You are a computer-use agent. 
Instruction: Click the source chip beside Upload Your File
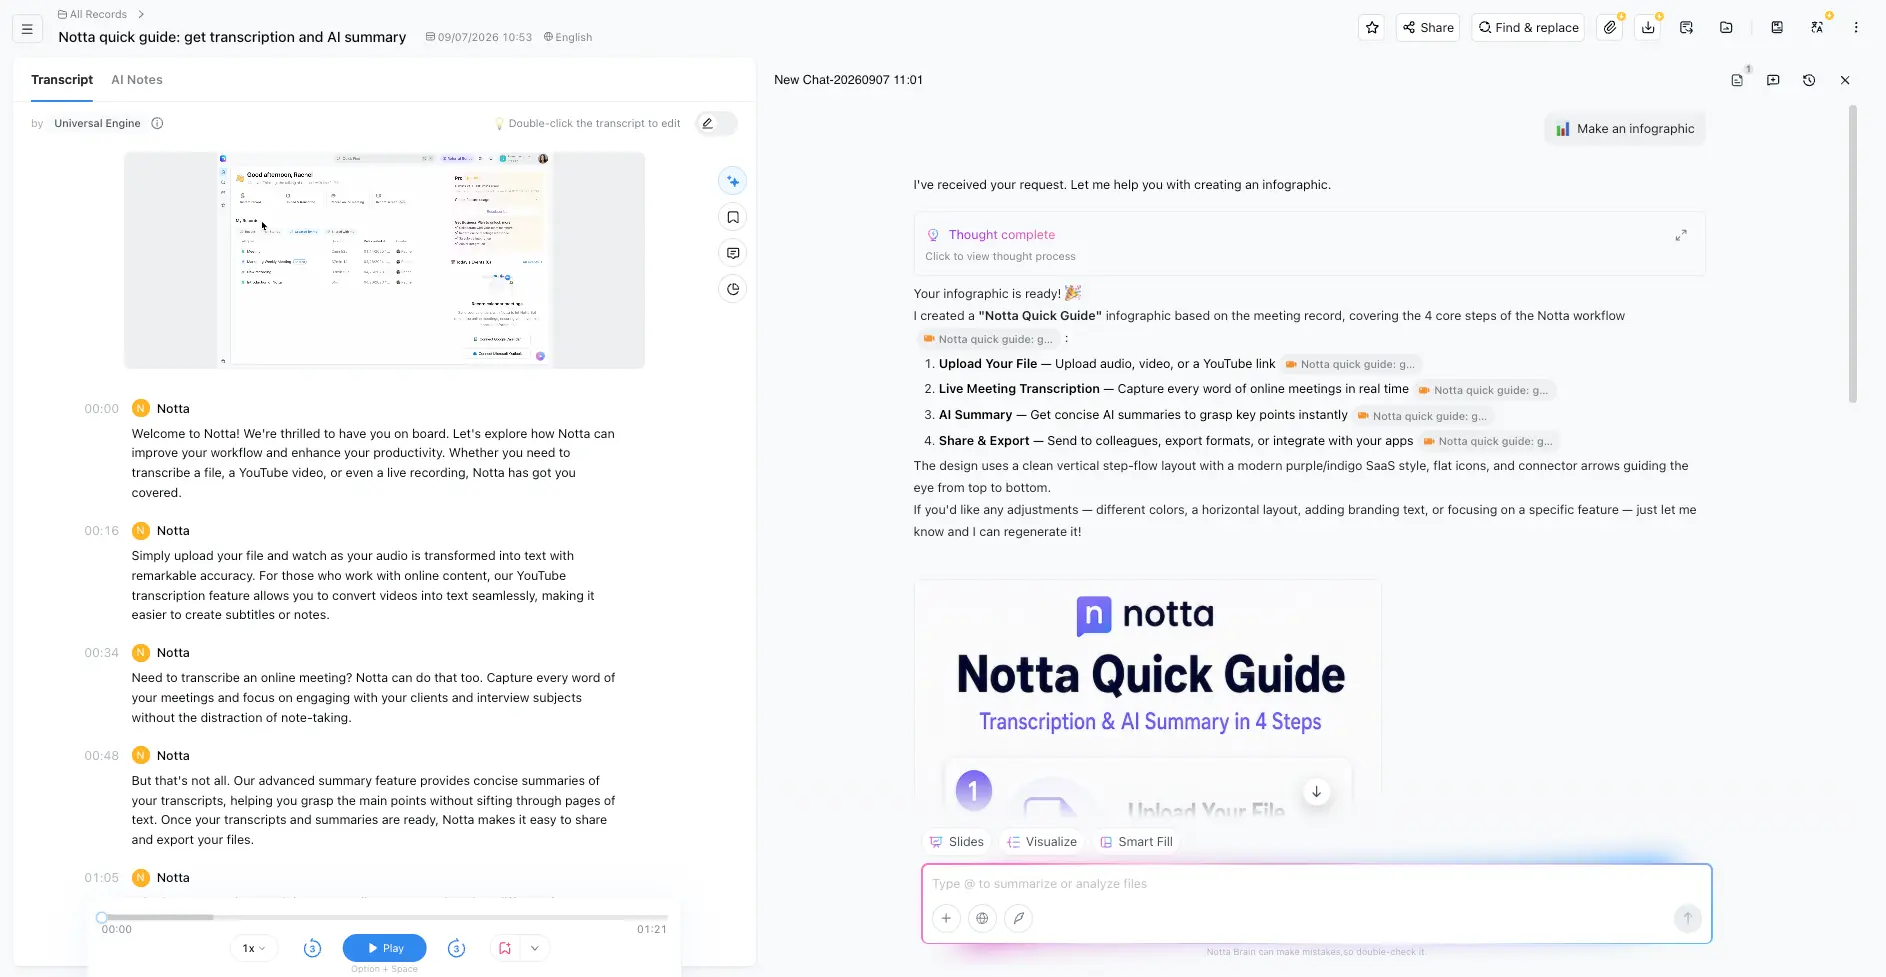tap(1351, 365)
